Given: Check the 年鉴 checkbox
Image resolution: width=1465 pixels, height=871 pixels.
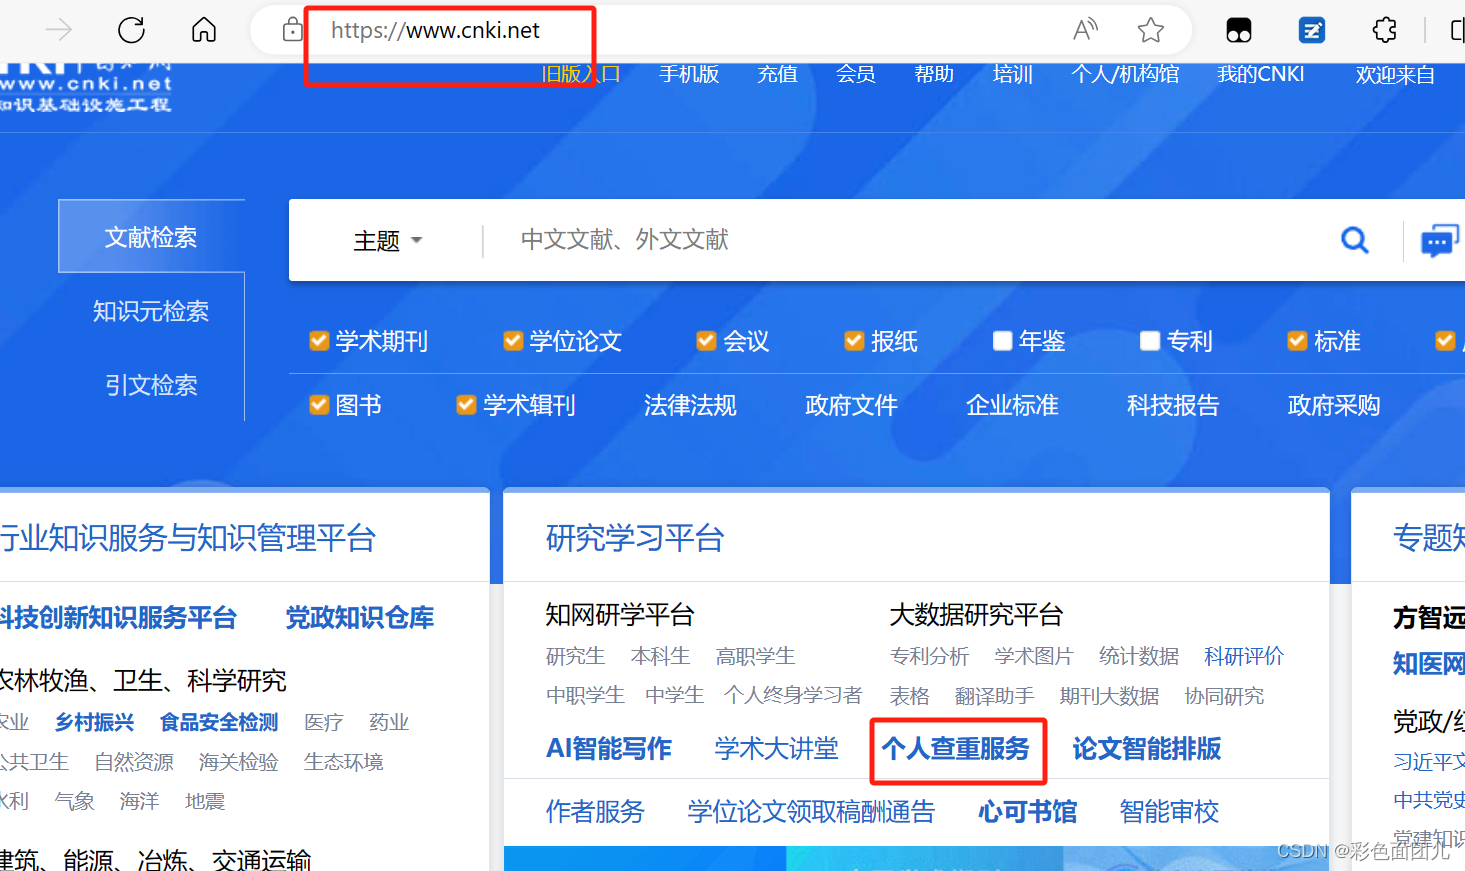Looking at the screenshot, I should click(x=1002, y=341).
